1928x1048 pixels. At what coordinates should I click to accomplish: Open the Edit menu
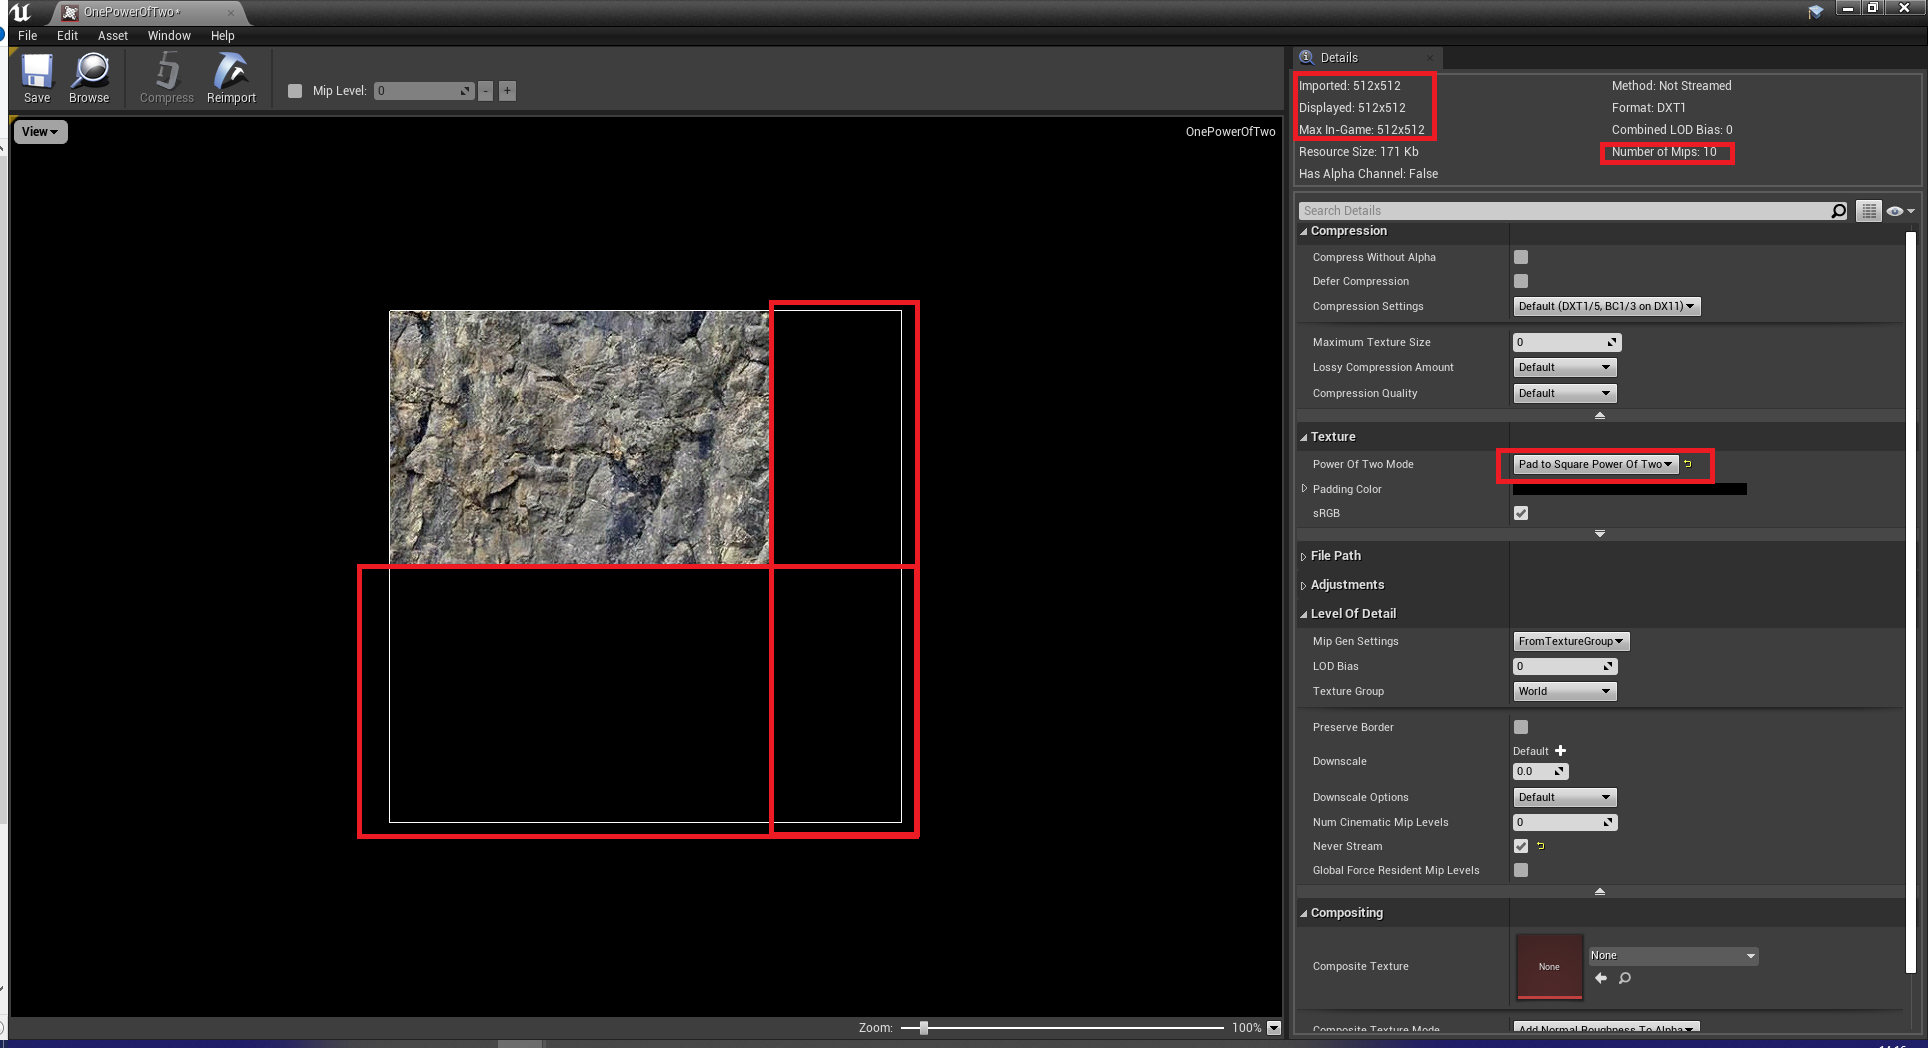67,36
